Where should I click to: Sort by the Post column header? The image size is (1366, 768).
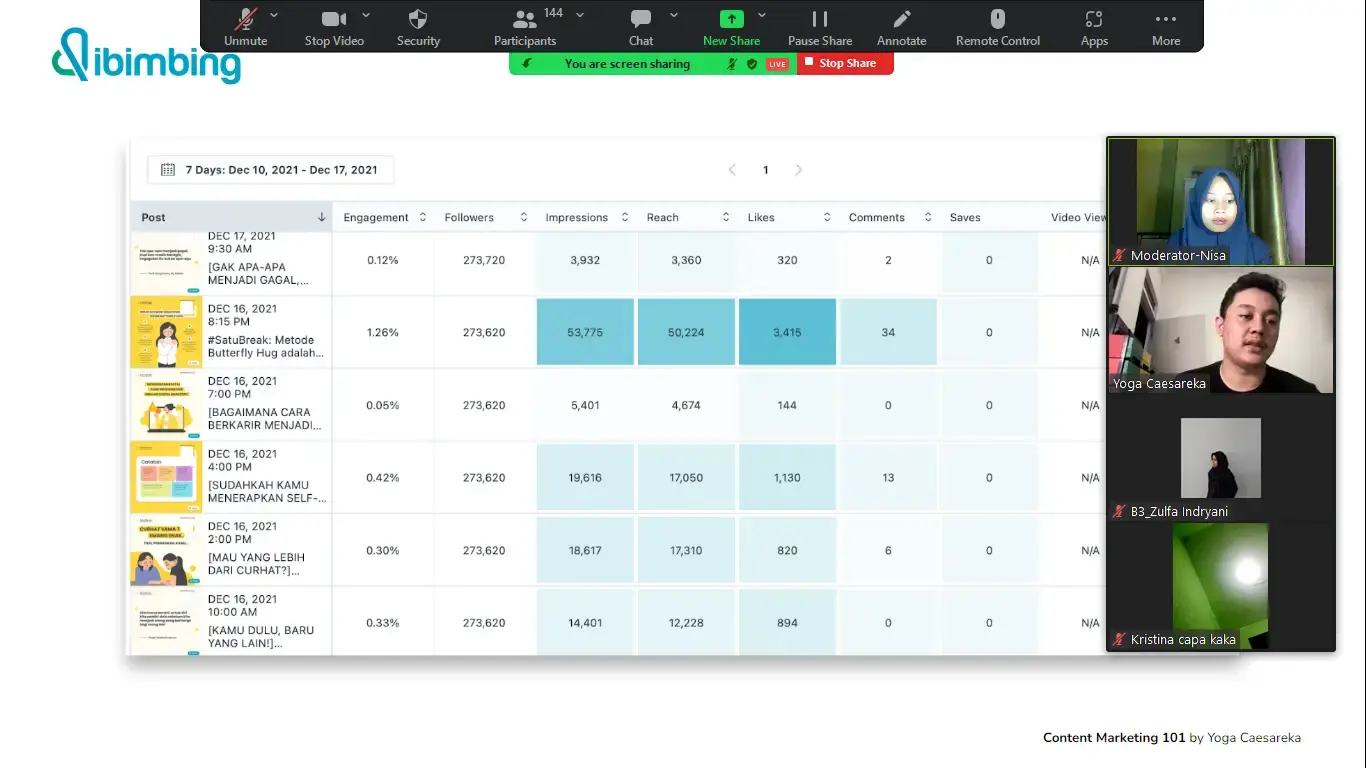coord(231,217)
